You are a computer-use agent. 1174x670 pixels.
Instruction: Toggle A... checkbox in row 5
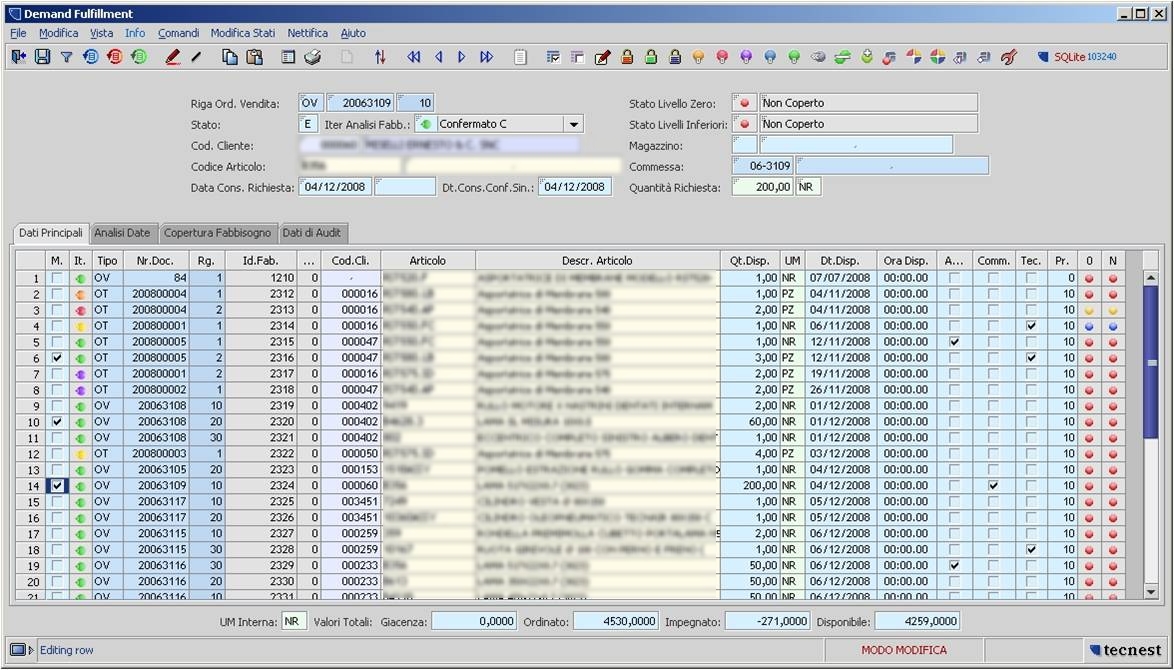click(x=954, y=341)
